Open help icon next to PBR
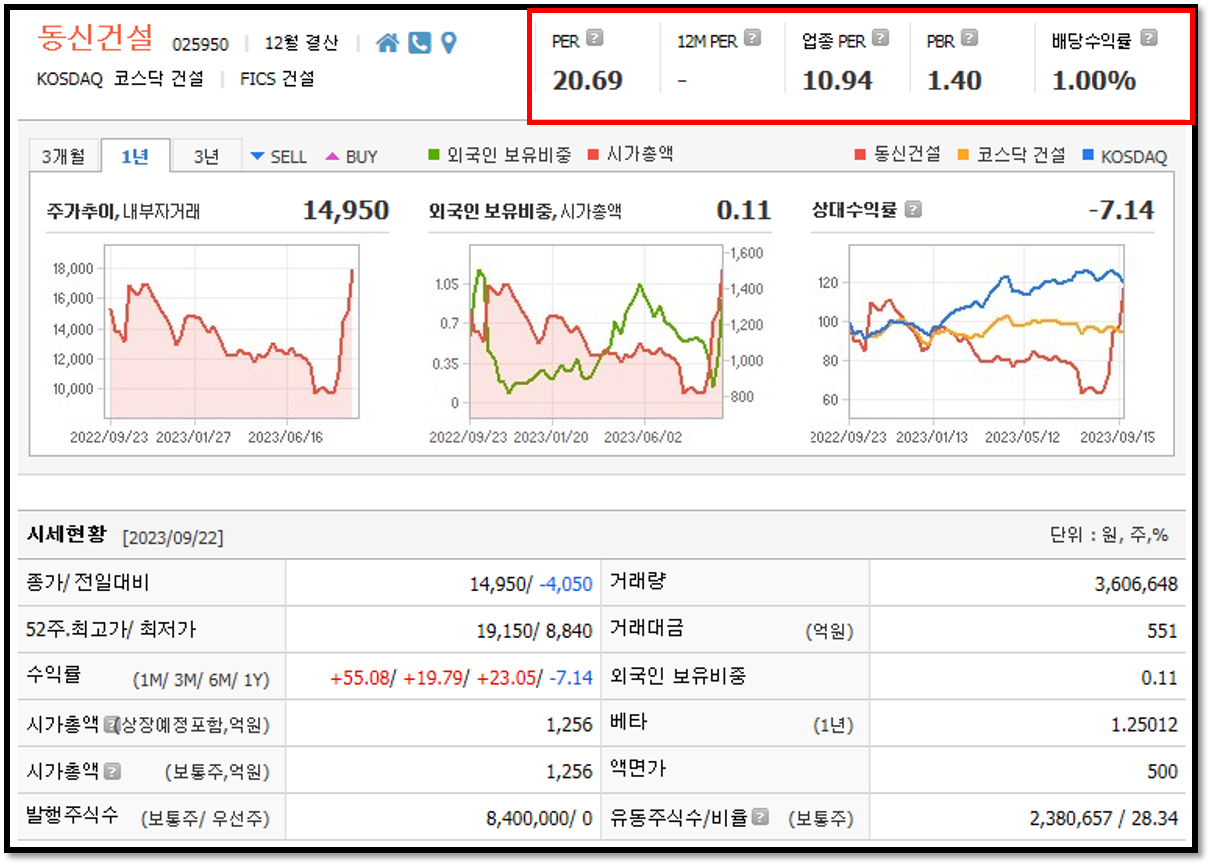The width and height of the screenshot is (1211, 866). pyautogui.click(x=969, y=38)
